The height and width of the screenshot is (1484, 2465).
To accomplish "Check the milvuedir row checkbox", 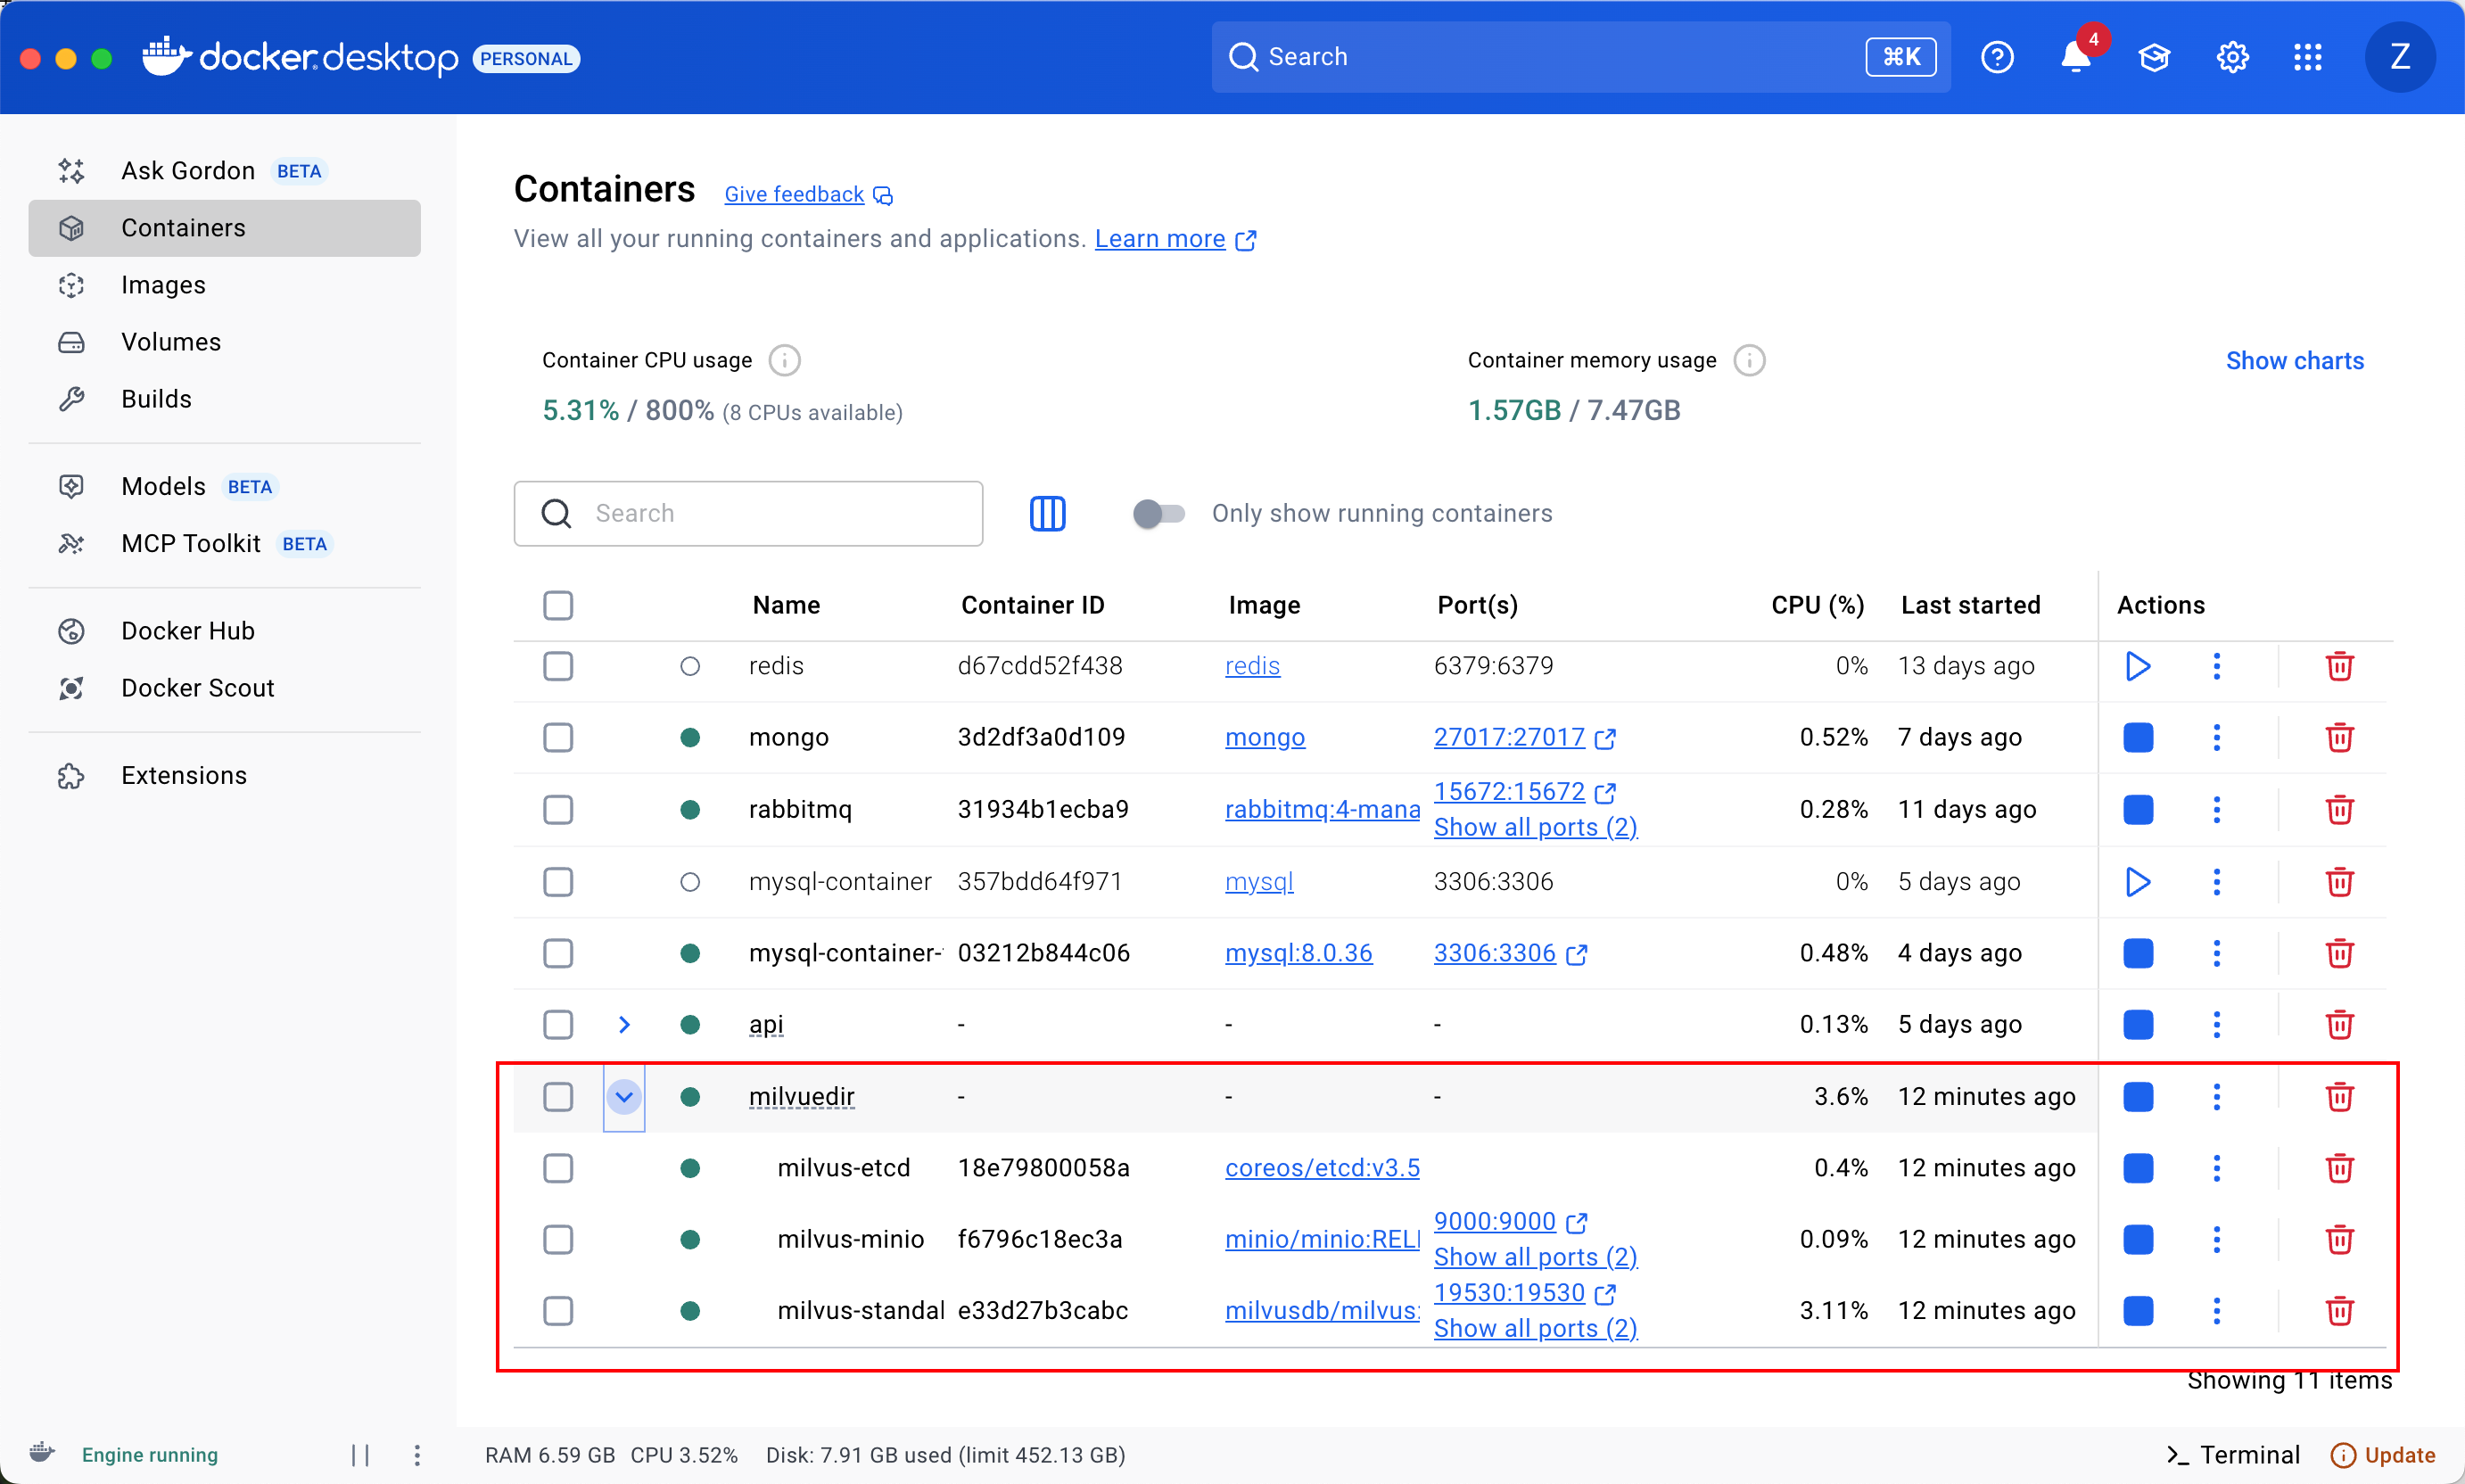I will tap(558, 1097).
